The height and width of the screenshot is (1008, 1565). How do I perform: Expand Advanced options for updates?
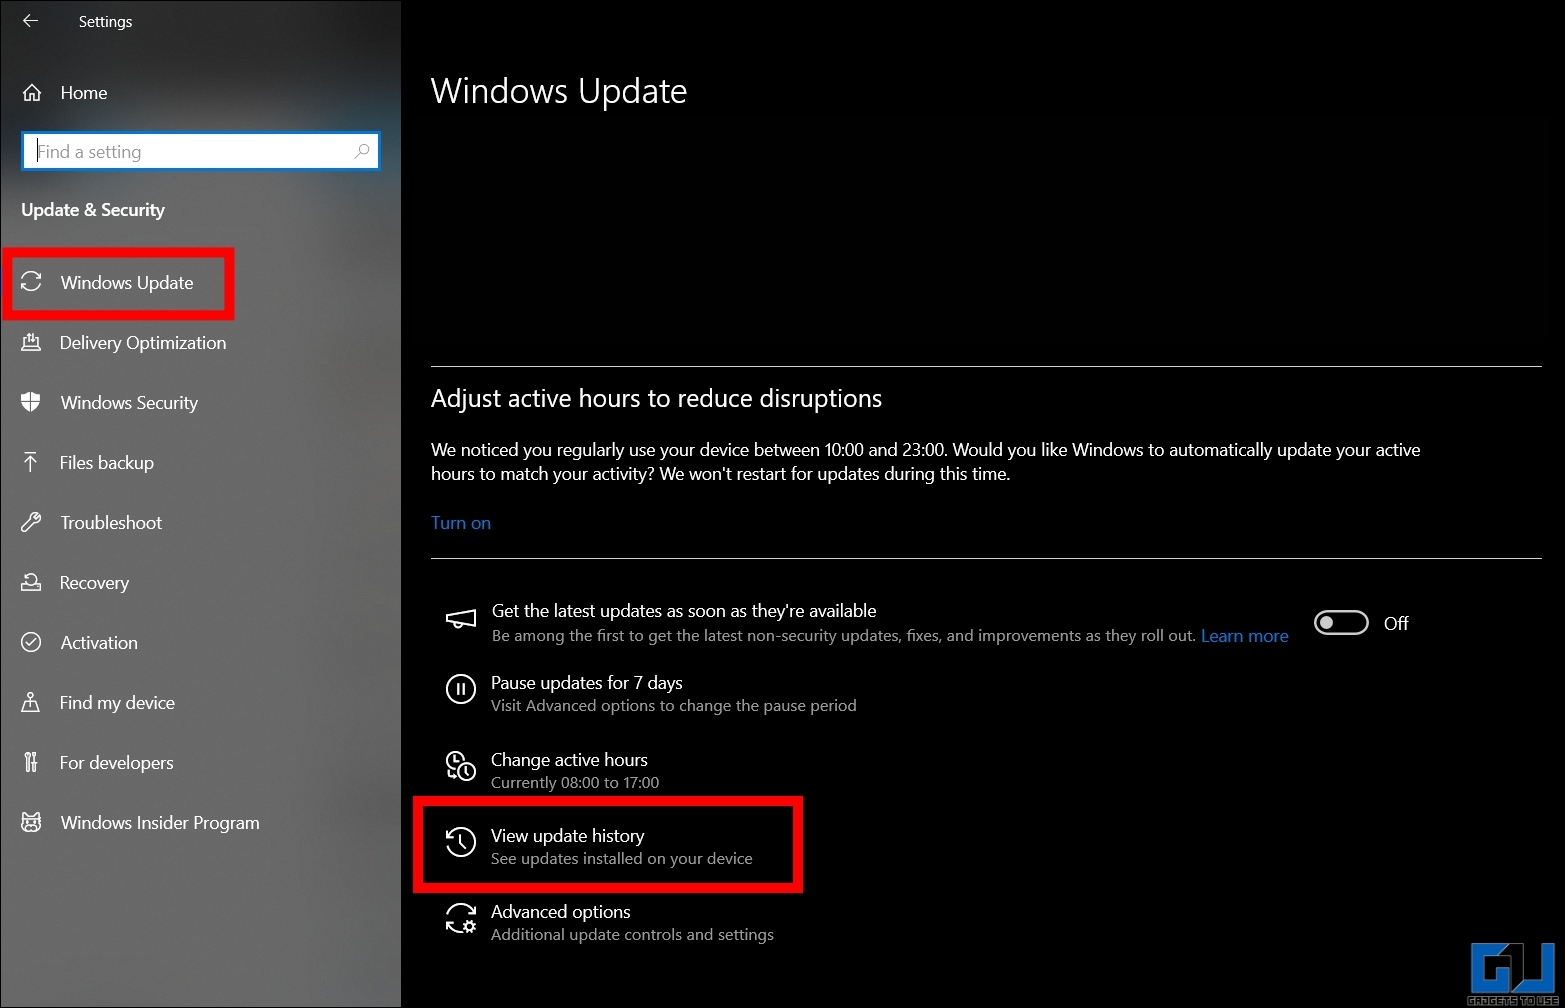[560, 911]
